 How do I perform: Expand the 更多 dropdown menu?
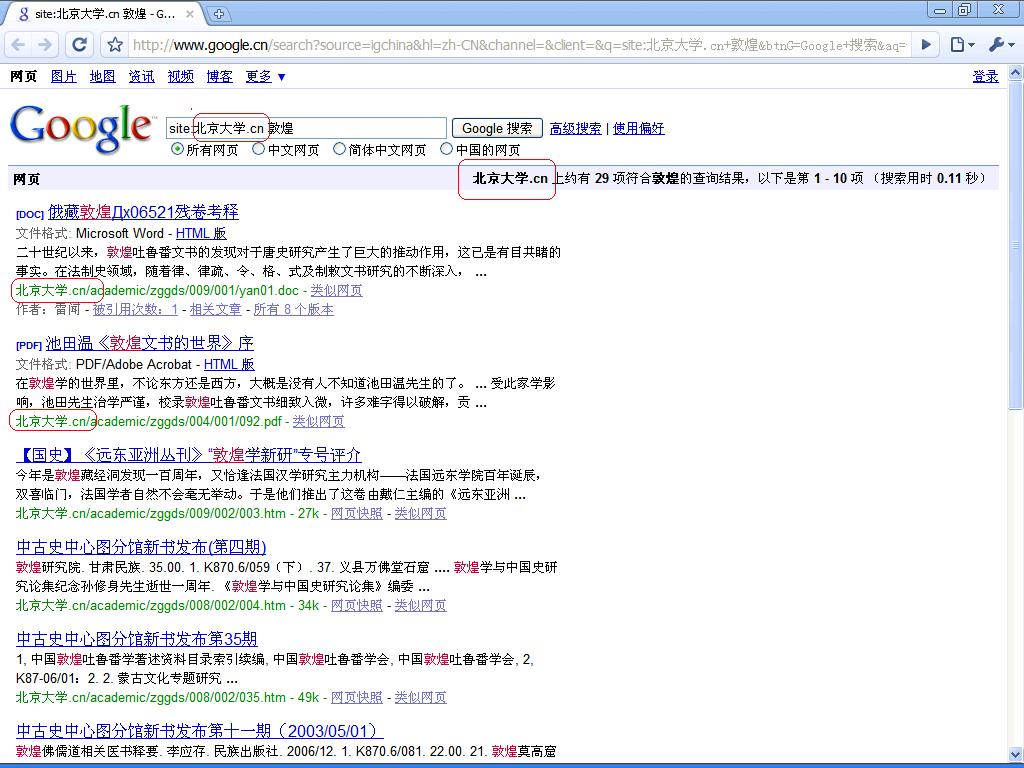[265, 76]
